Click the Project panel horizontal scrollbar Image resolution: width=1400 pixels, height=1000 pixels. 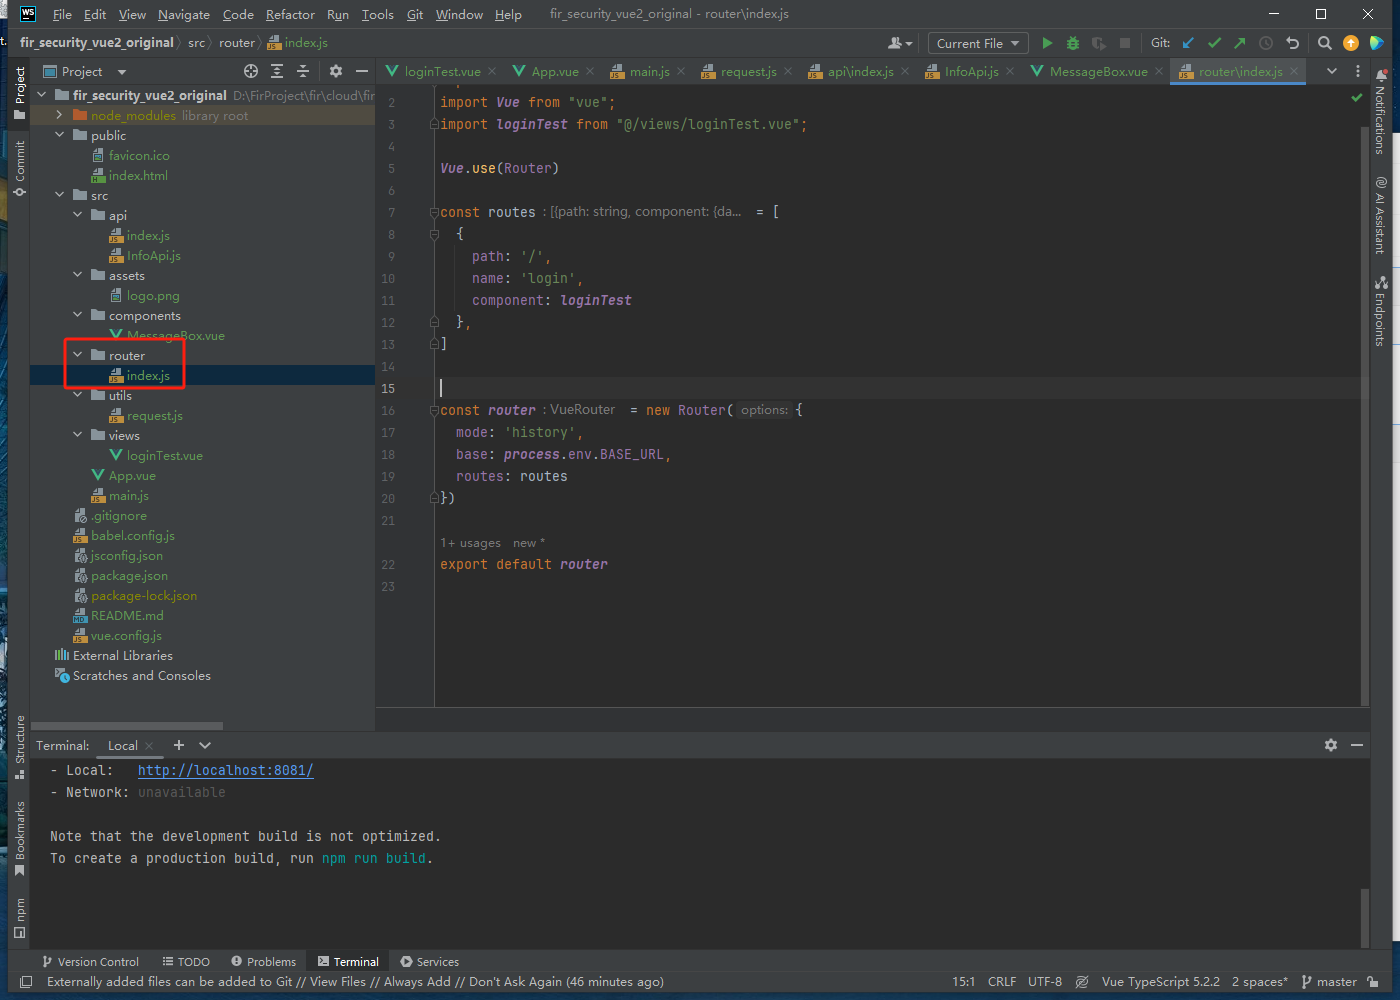[127, 726]
